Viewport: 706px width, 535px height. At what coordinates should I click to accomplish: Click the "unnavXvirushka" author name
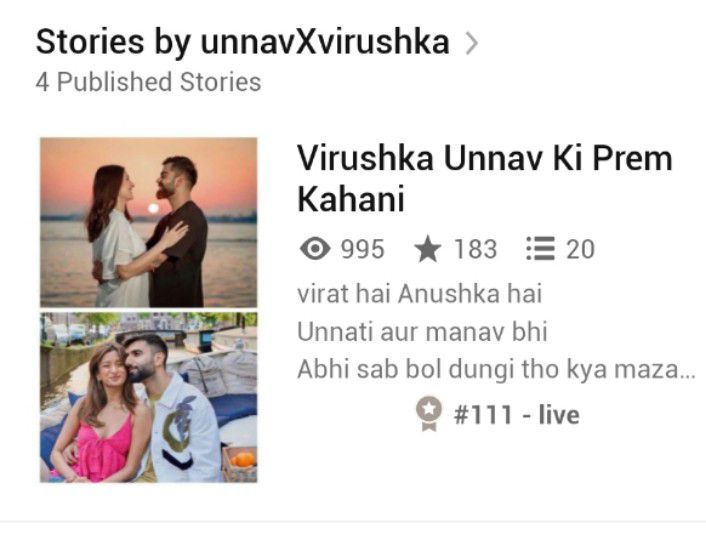pyautogui.click(x=325, y=42)
